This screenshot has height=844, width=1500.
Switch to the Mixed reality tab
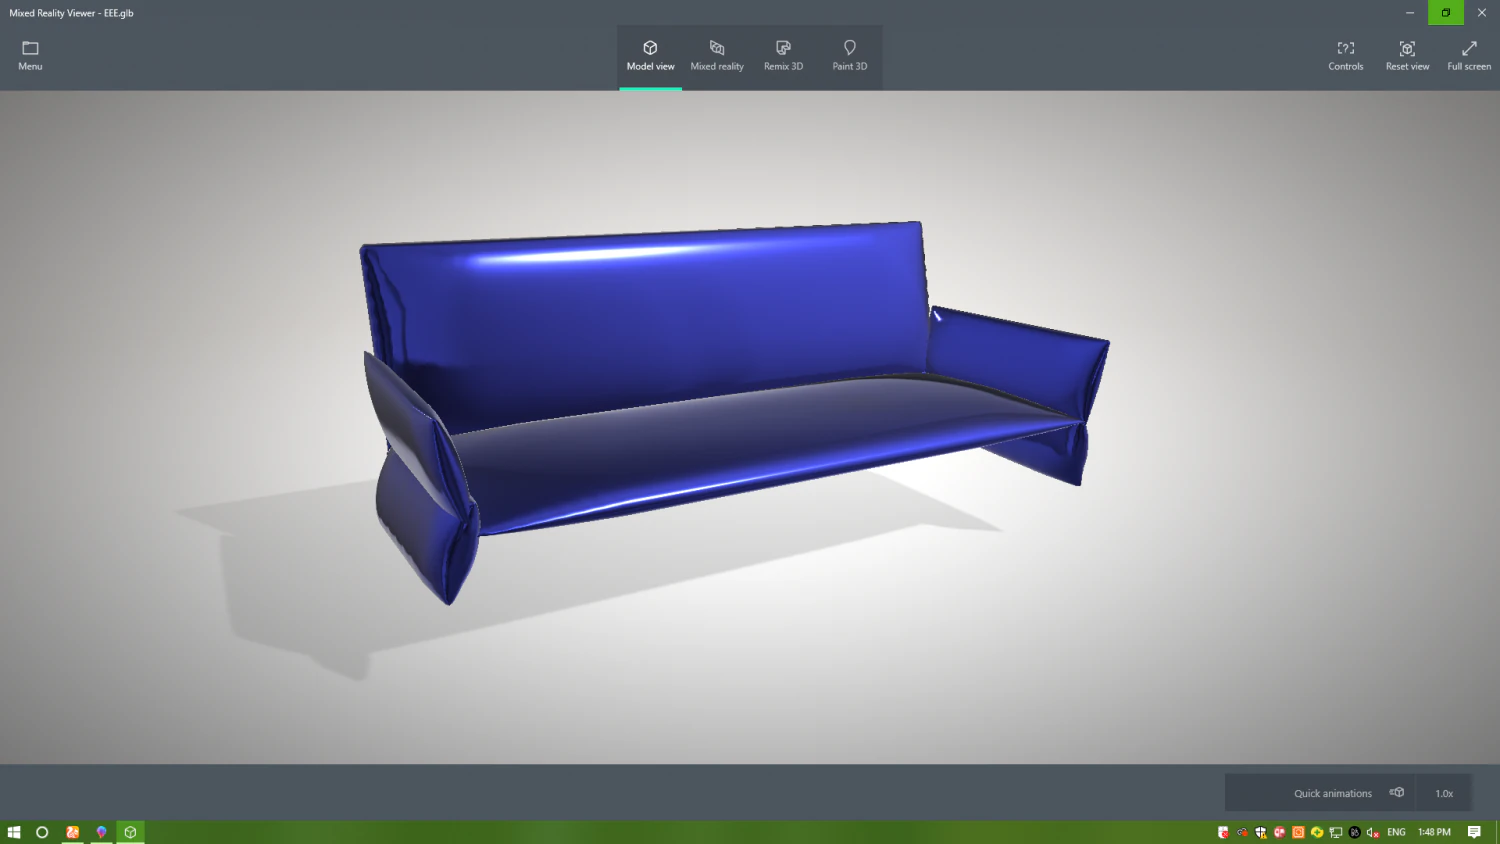coord(716,57)
